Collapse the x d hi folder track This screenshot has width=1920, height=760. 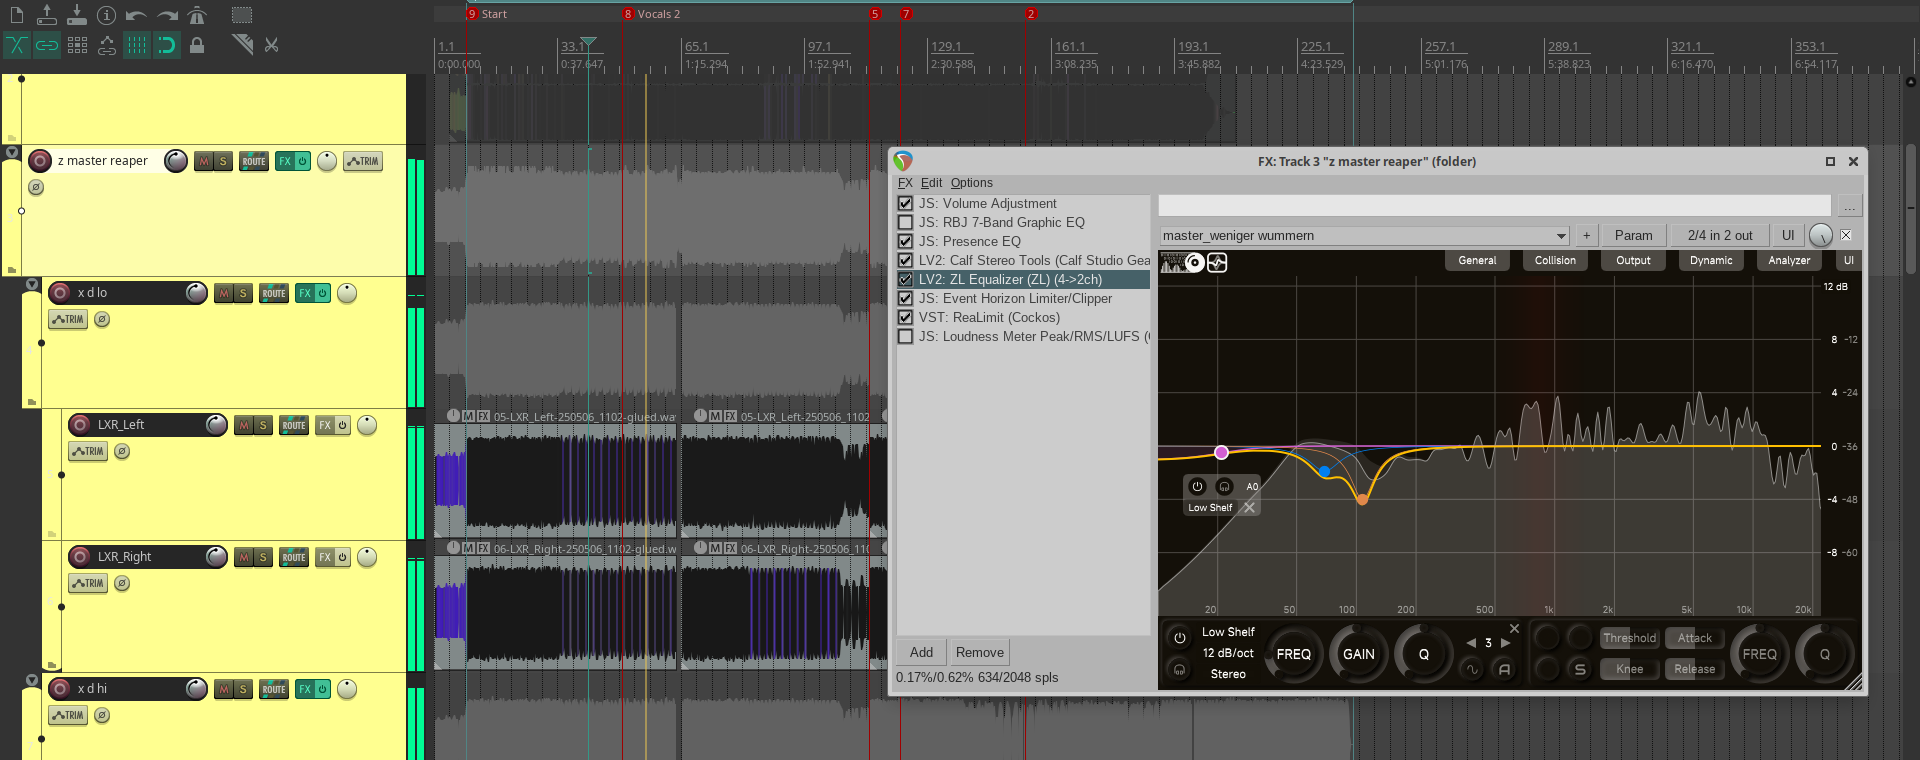point(32,681)
